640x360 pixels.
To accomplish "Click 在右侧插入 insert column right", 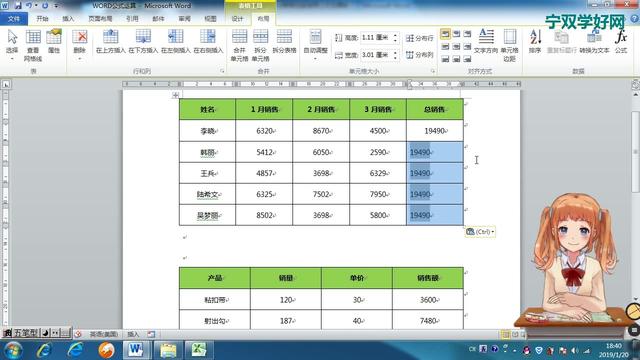I will (x=208, y=42).
